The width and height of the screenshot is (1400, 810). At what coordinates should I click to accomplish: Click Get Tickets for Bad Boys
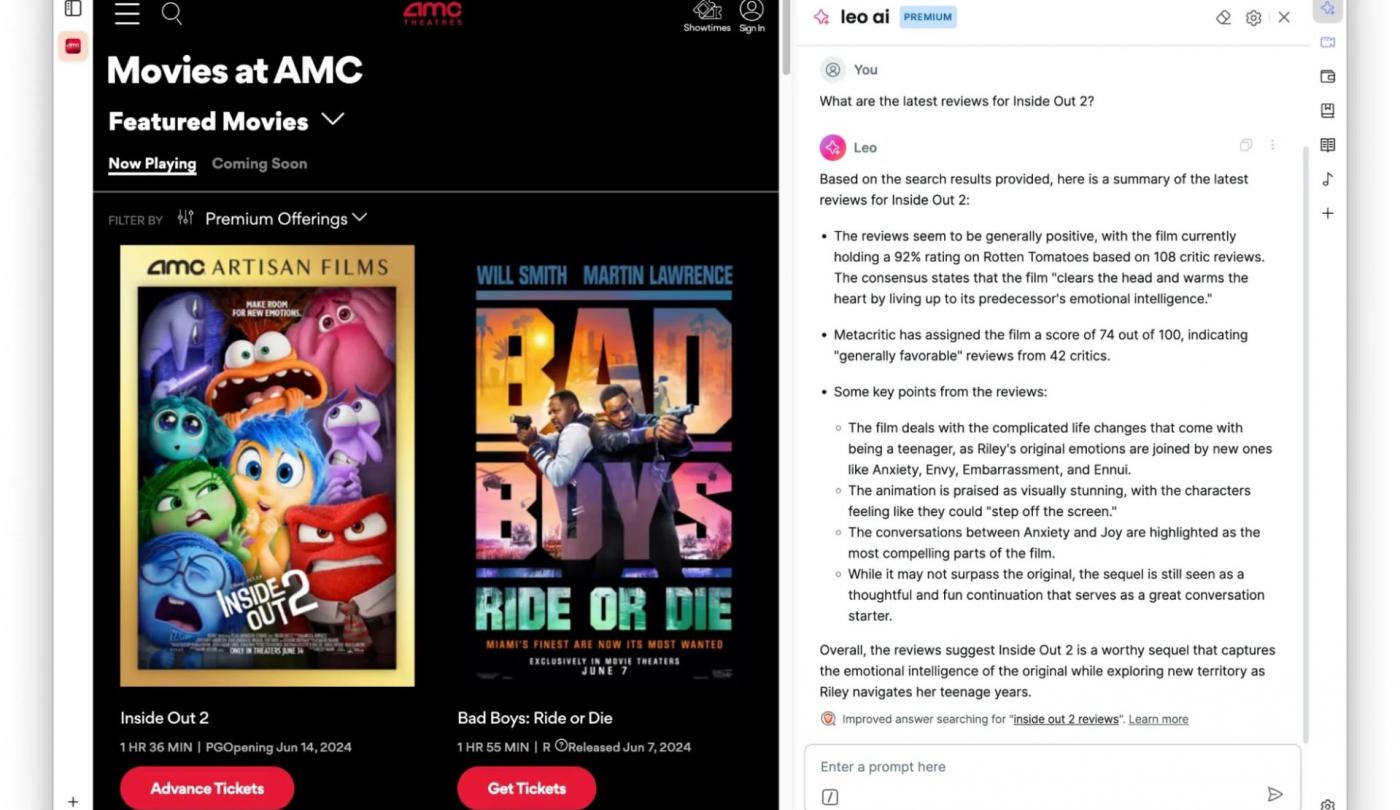point(527,788)
